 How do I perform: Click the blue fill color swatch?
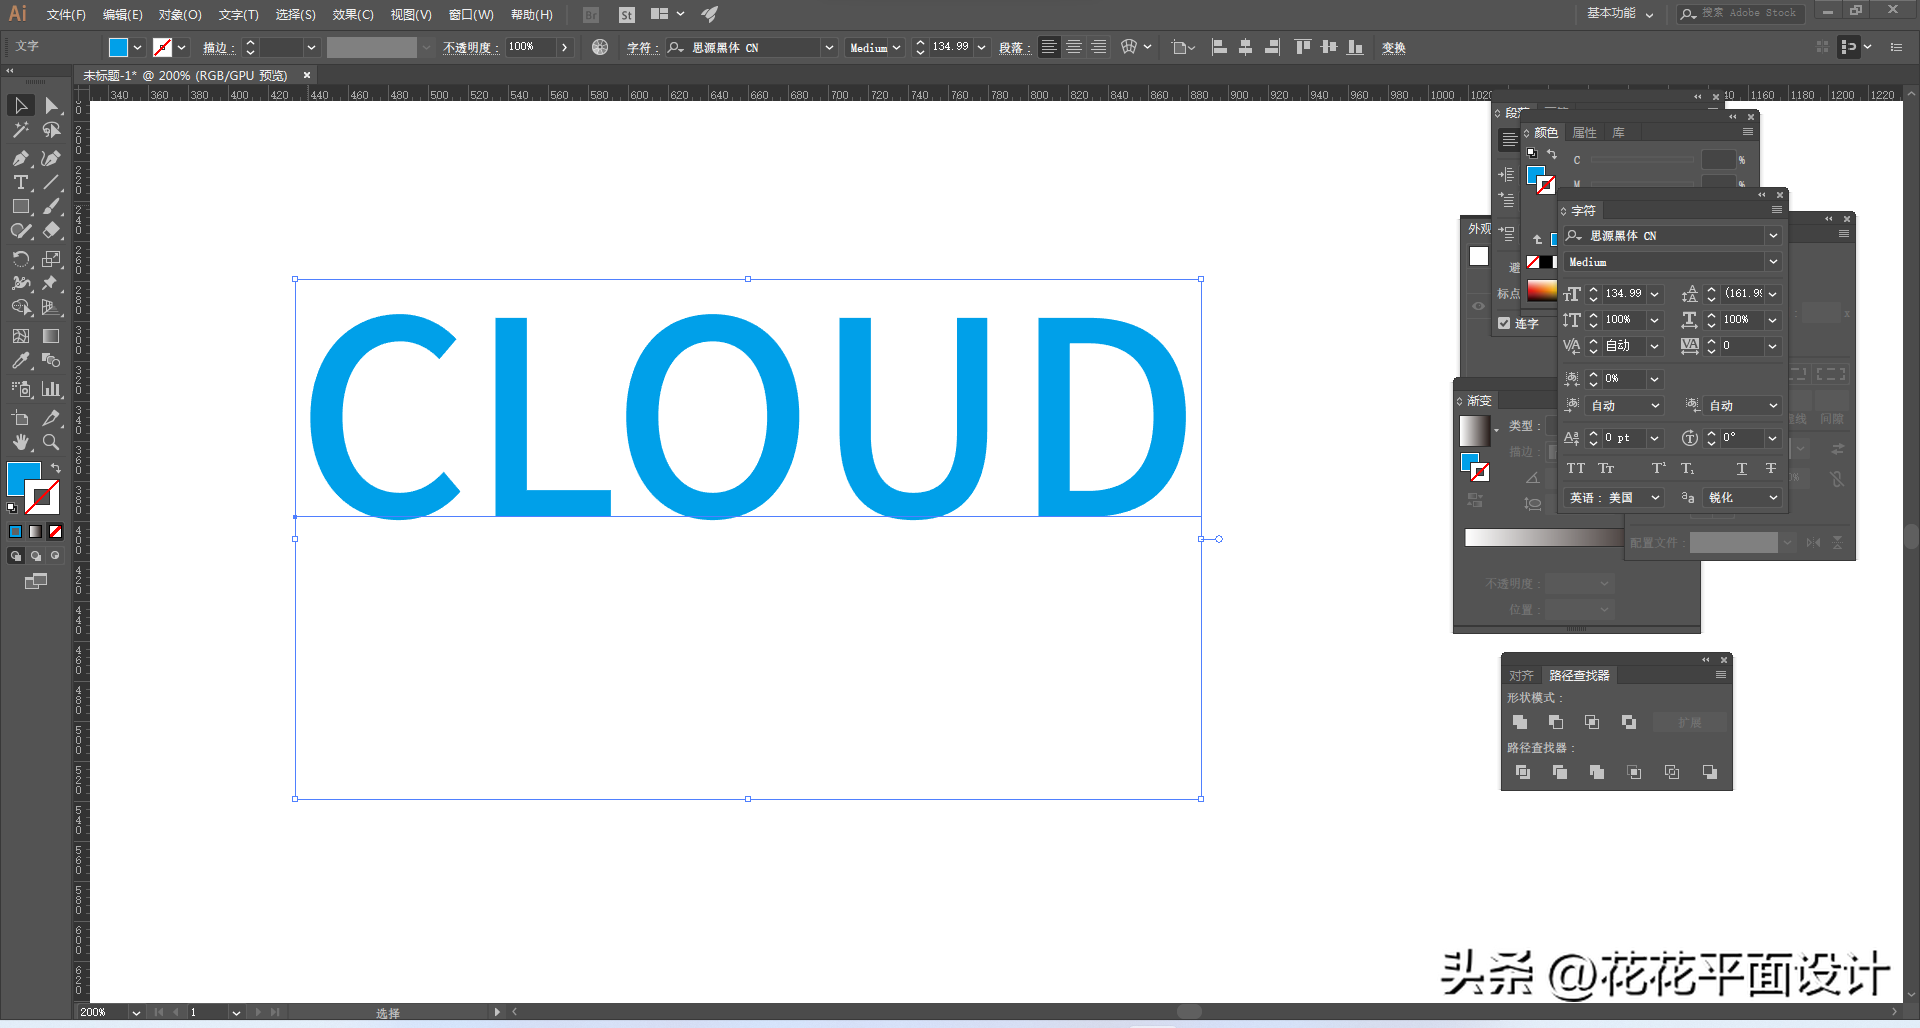click(24, 478)
